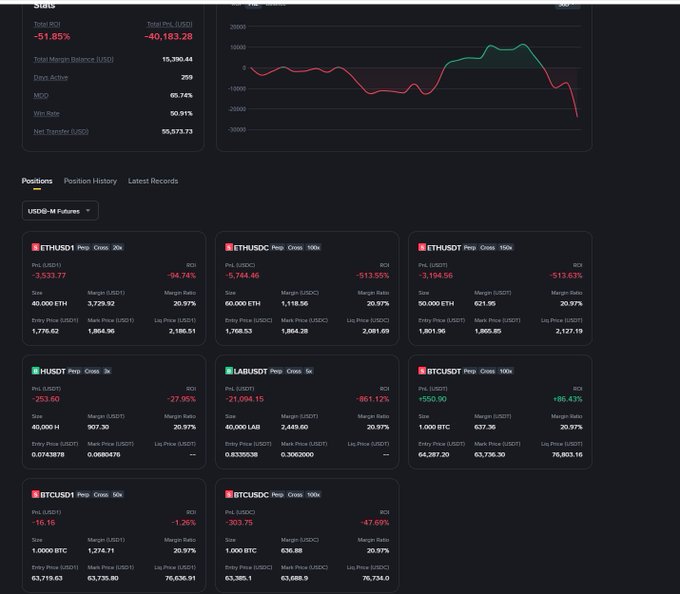The height and width of the screenshot is (594, 680).
Task: Open the ETHUSD1 position title
Action: pyautogui.click(x=57, y=248)
